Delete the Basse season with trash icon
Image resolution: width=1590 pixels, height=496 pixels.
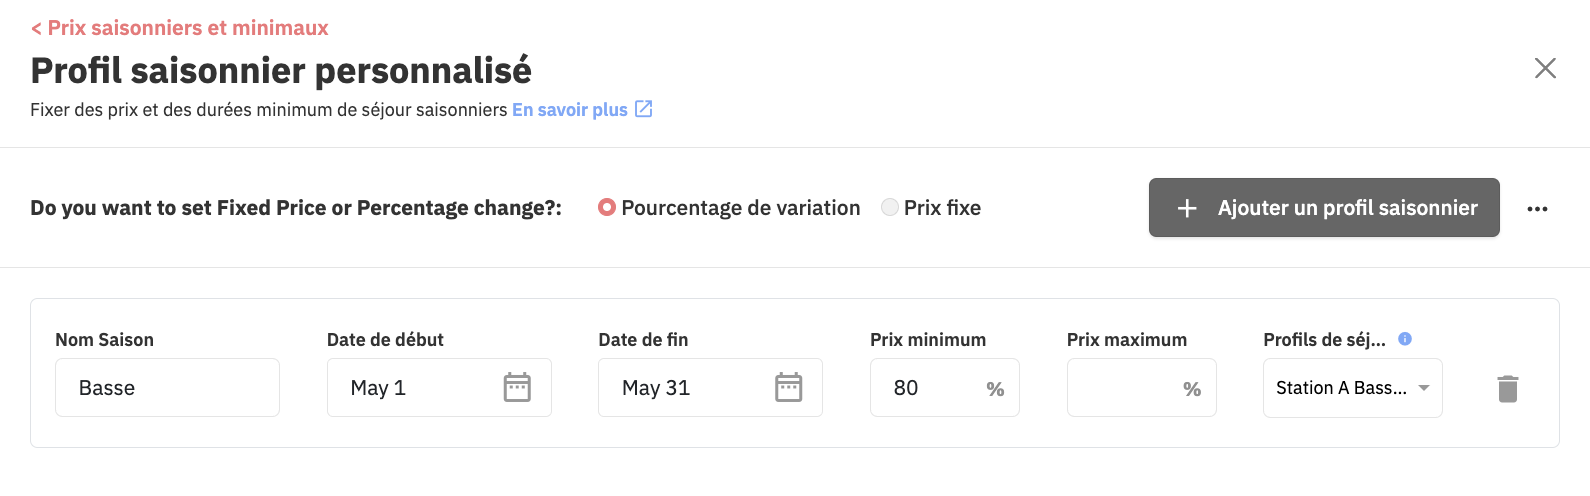(x=1508, y=389)
